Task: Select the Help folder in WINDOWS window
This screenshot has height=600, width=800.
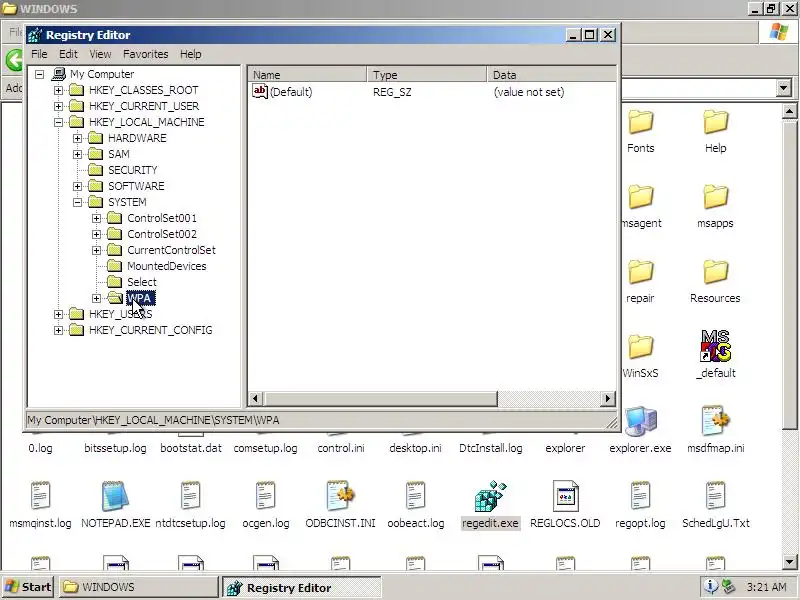Action: pyautogui.click(x=715, y=122)
